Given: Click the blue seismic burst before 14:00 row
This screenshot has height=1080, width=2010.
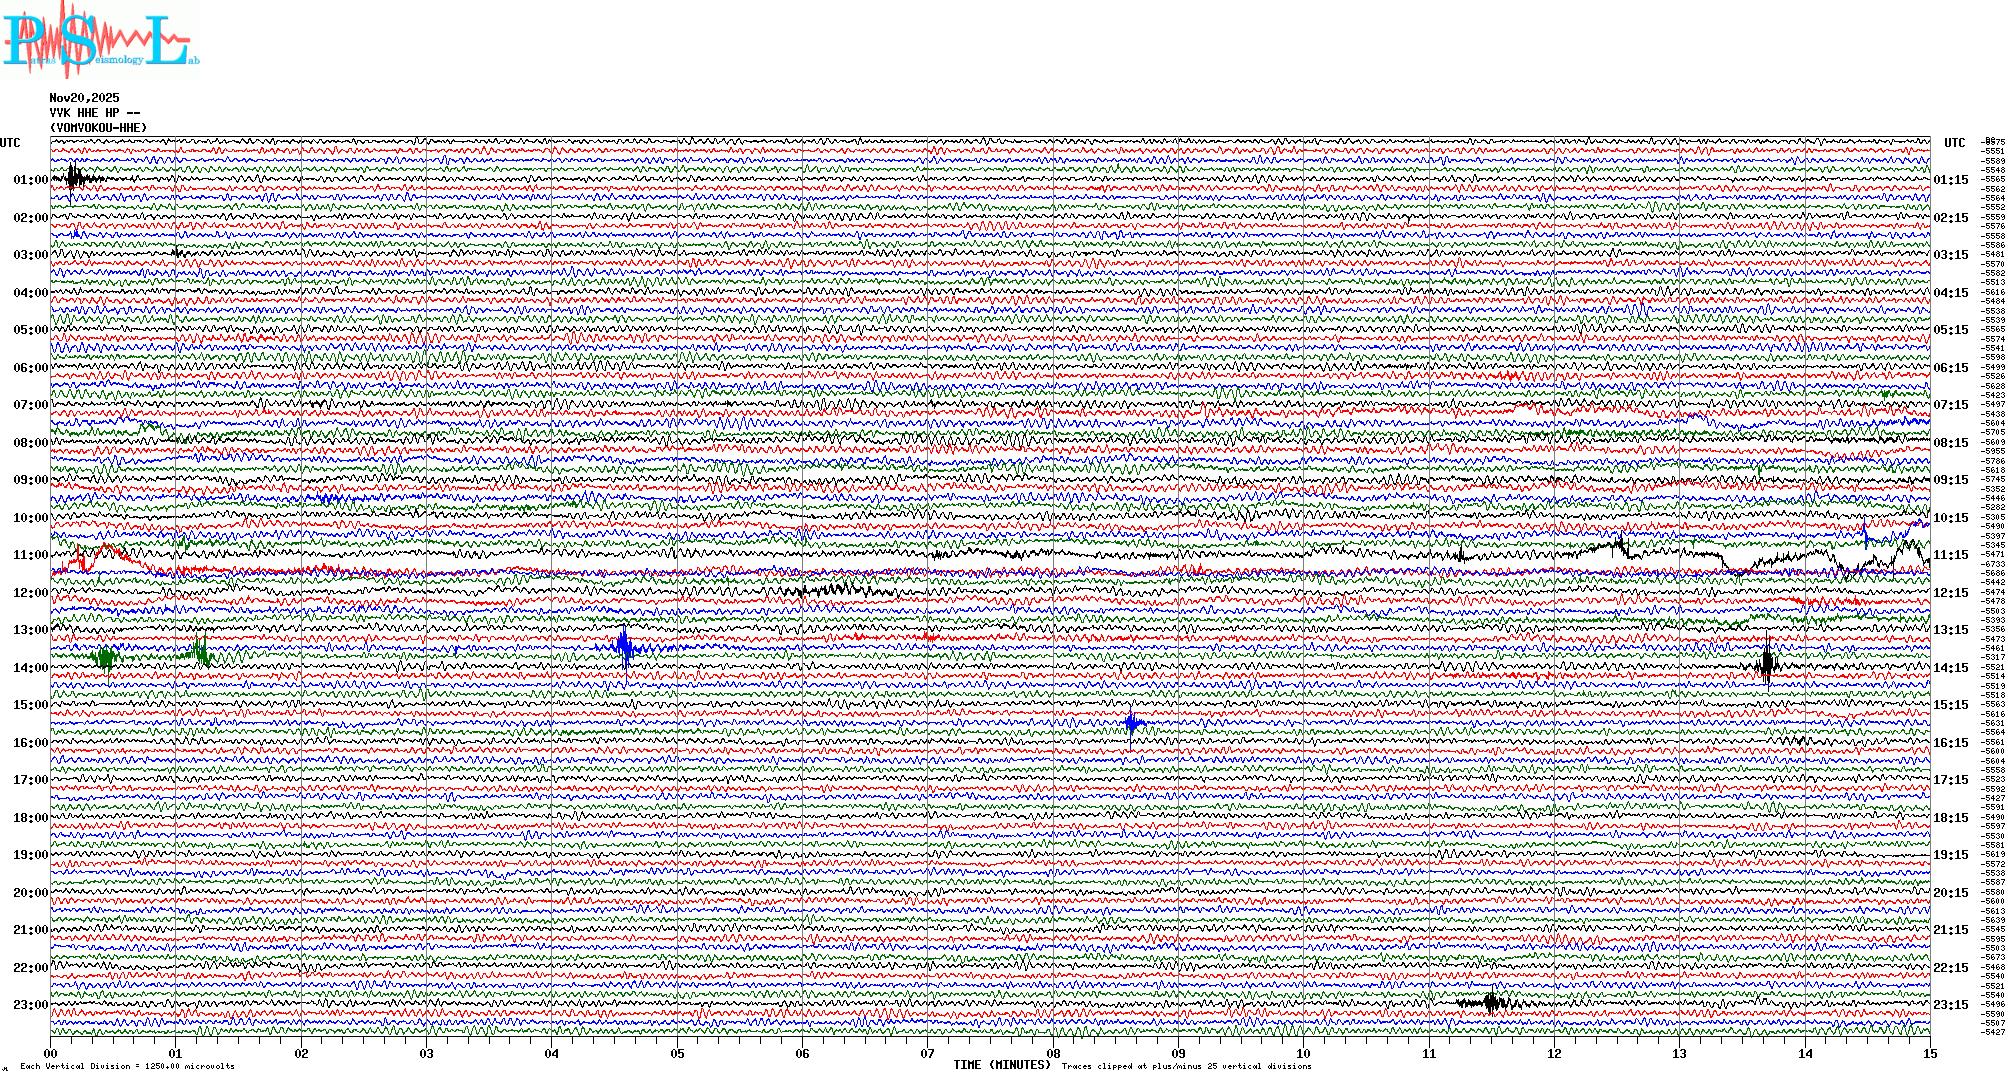Looking at the screenshot, I should pos(625,648).
